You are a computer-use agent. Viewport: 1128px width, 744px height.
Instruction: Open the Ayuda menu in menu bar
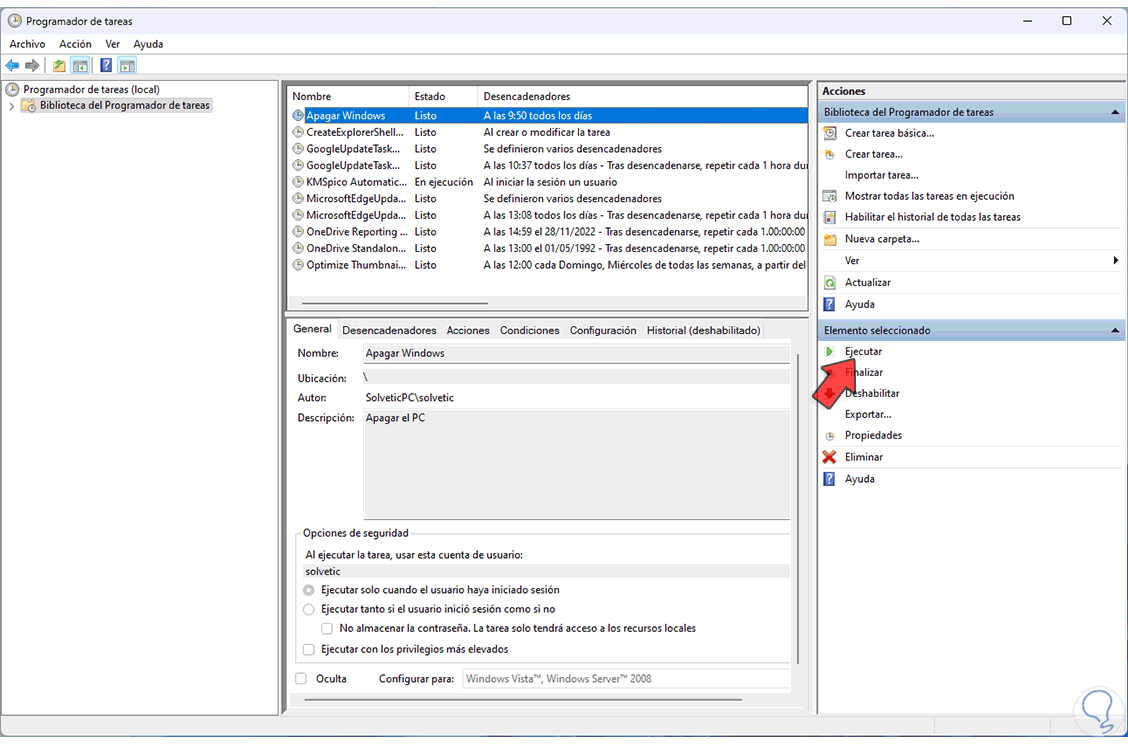(148, 44)
